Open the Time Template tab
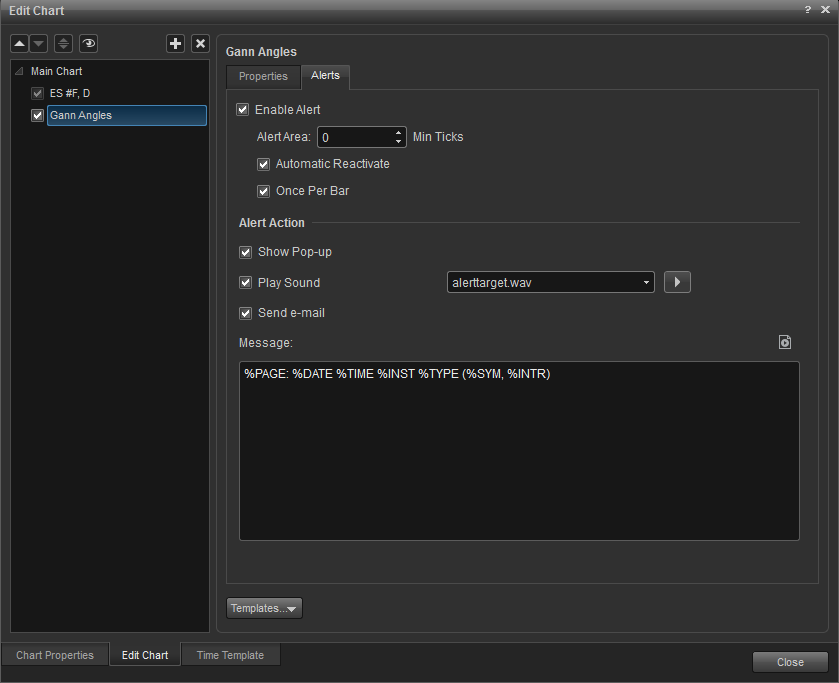Viewport: 839px width, 683px height. tap(230, 655)
